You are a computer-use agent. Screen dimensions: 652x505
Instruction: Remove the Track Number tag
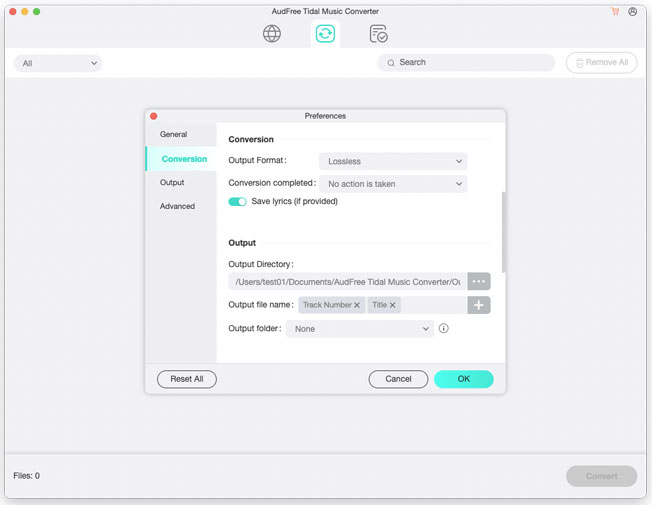click(357, 305)
